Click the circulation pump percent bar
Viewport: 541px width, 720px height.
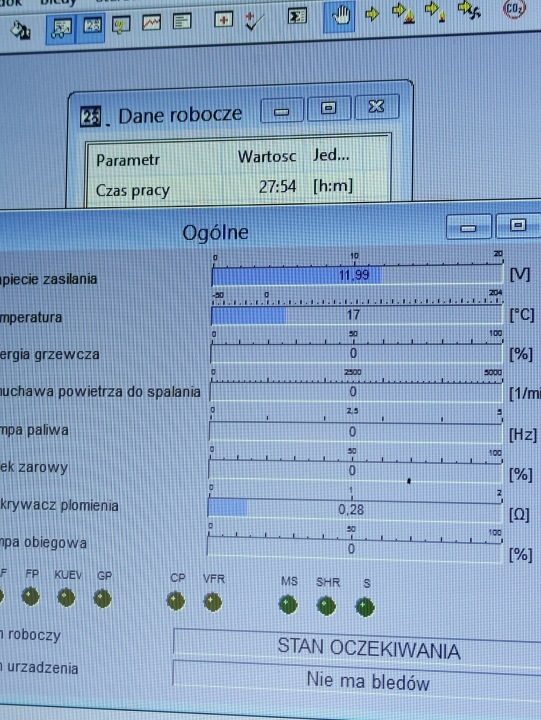coord(355,549)
